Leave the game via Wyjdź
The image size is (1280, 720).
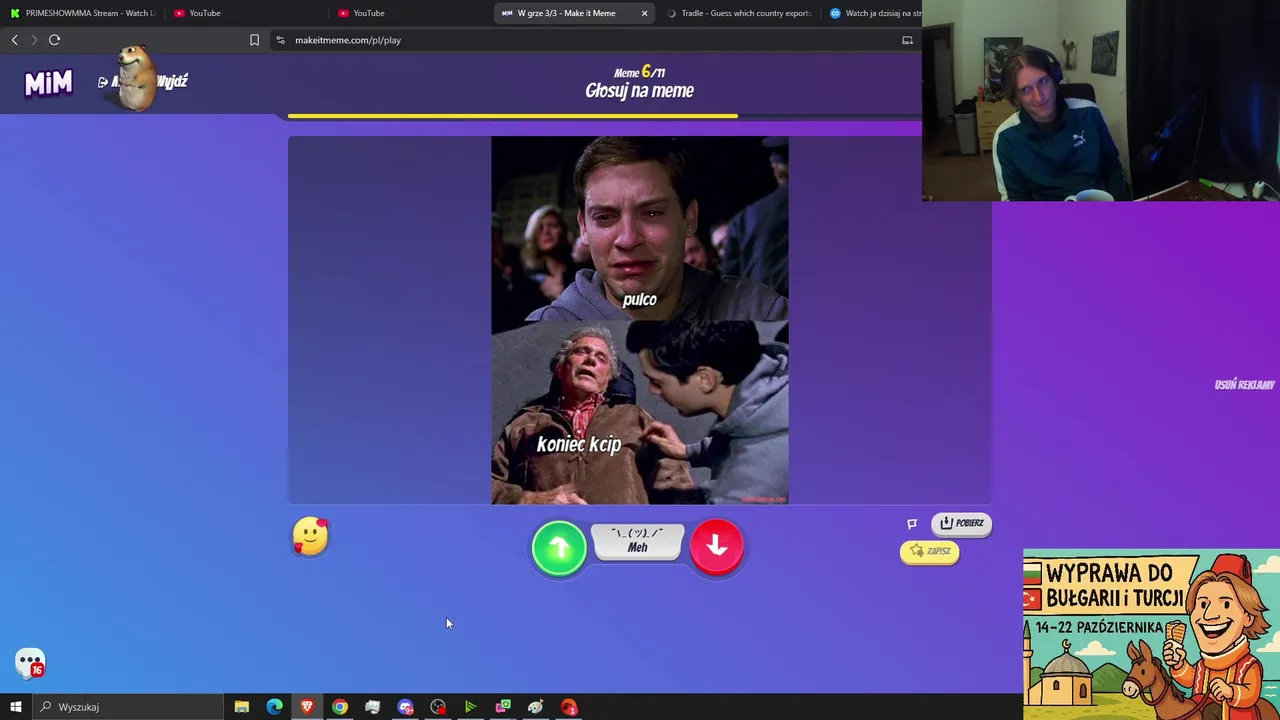point(172,82)
